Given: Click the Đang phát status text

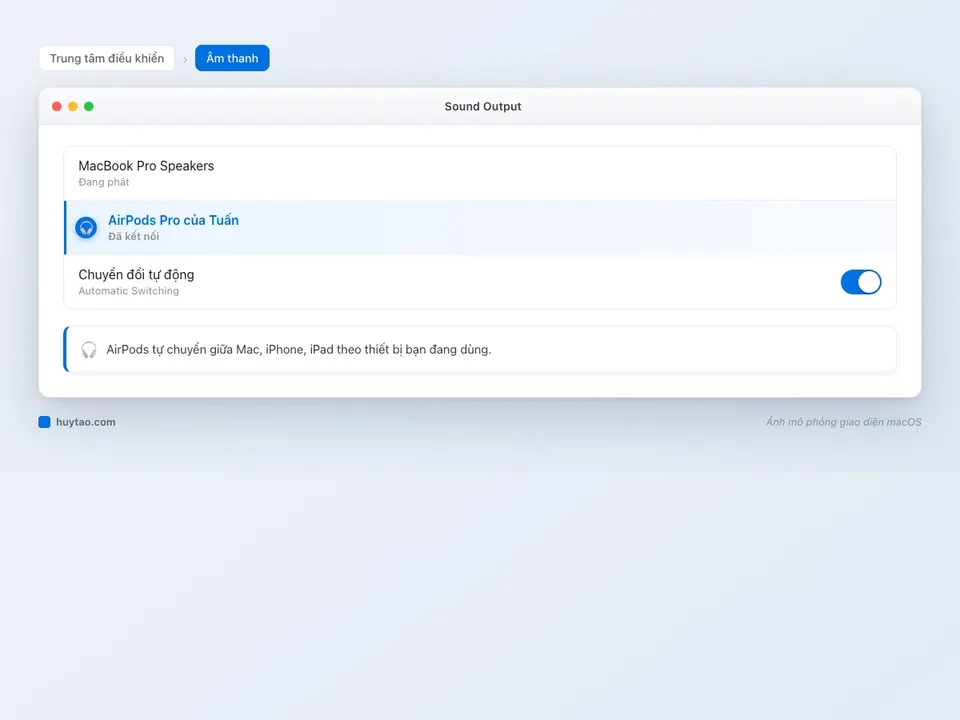Looking at the screenshot, I should 103,182.
